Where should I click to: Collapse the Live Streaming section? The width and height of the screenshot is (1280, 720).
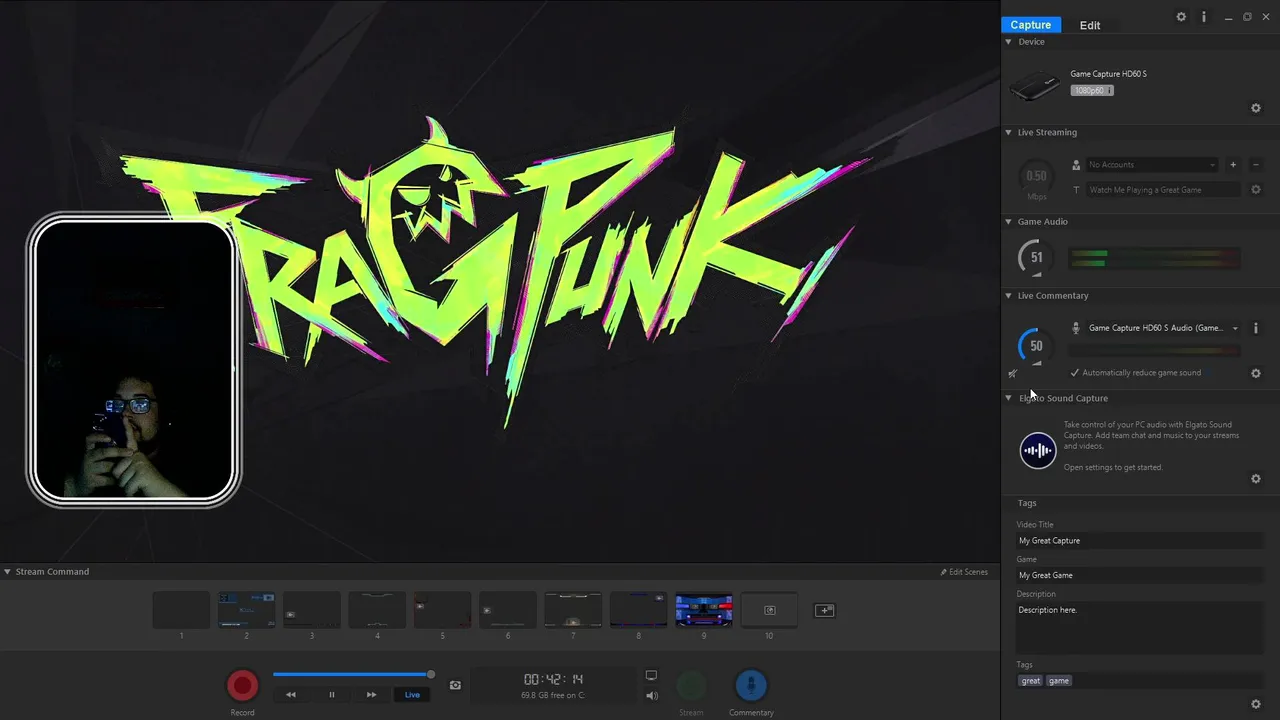[x=1008, y=132]
